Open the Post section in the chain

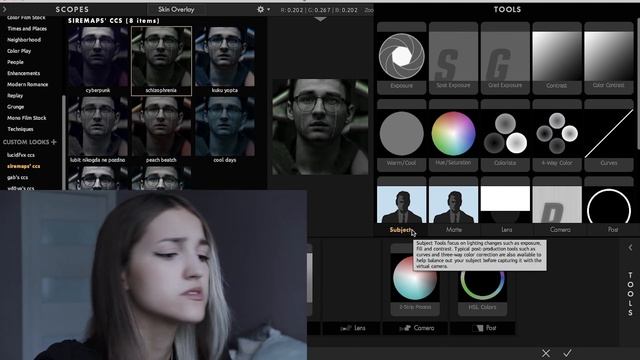[x=482, y=328]
